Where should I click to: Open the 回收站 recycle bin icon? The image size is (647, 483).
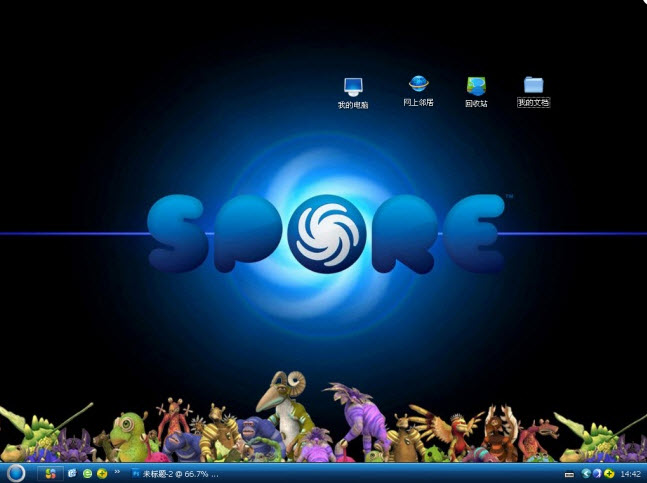click(x=476, y=86)
